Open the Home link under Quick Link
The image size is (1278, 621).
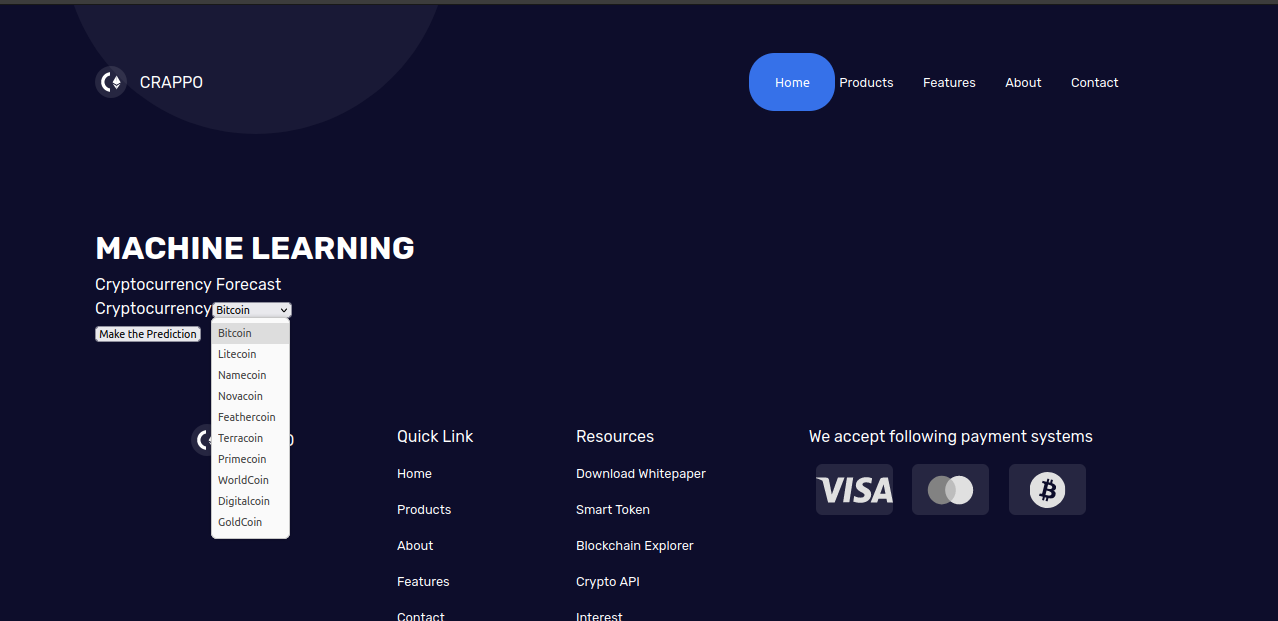[414, 474]
